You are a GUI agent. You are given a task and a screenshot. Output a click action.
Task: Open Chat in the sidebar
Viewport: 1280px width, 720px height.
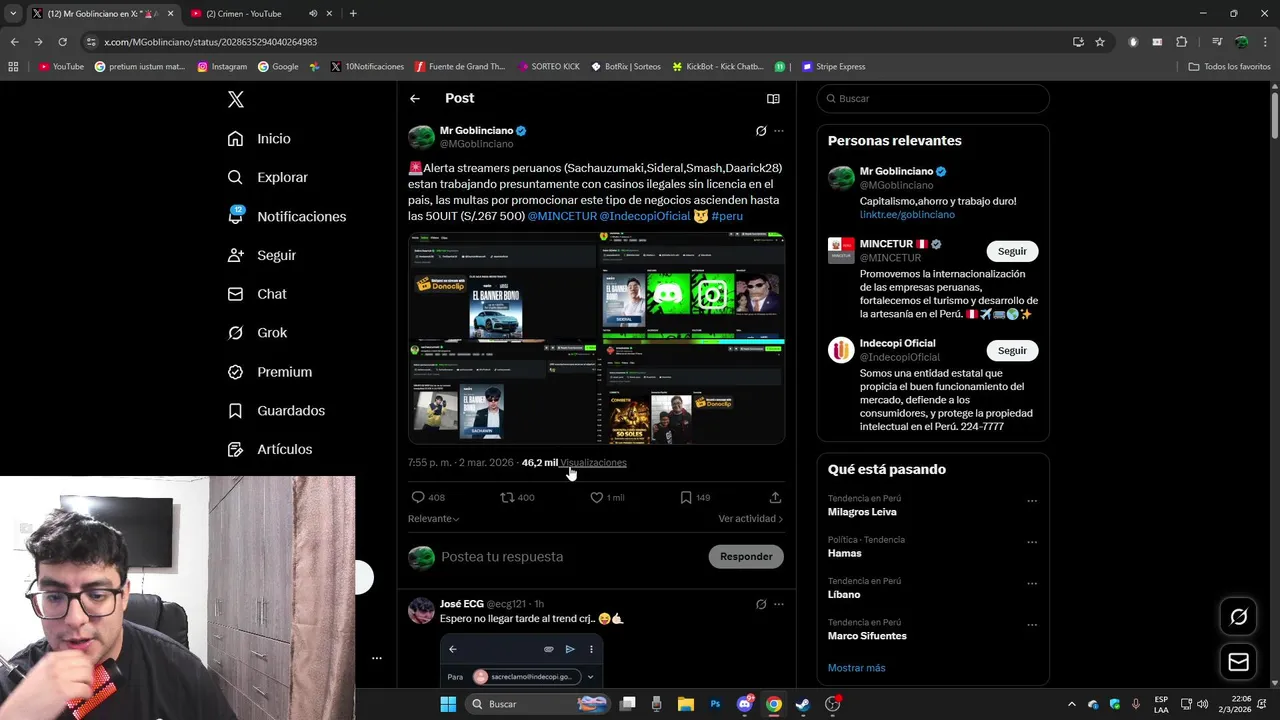coord(257,294)
